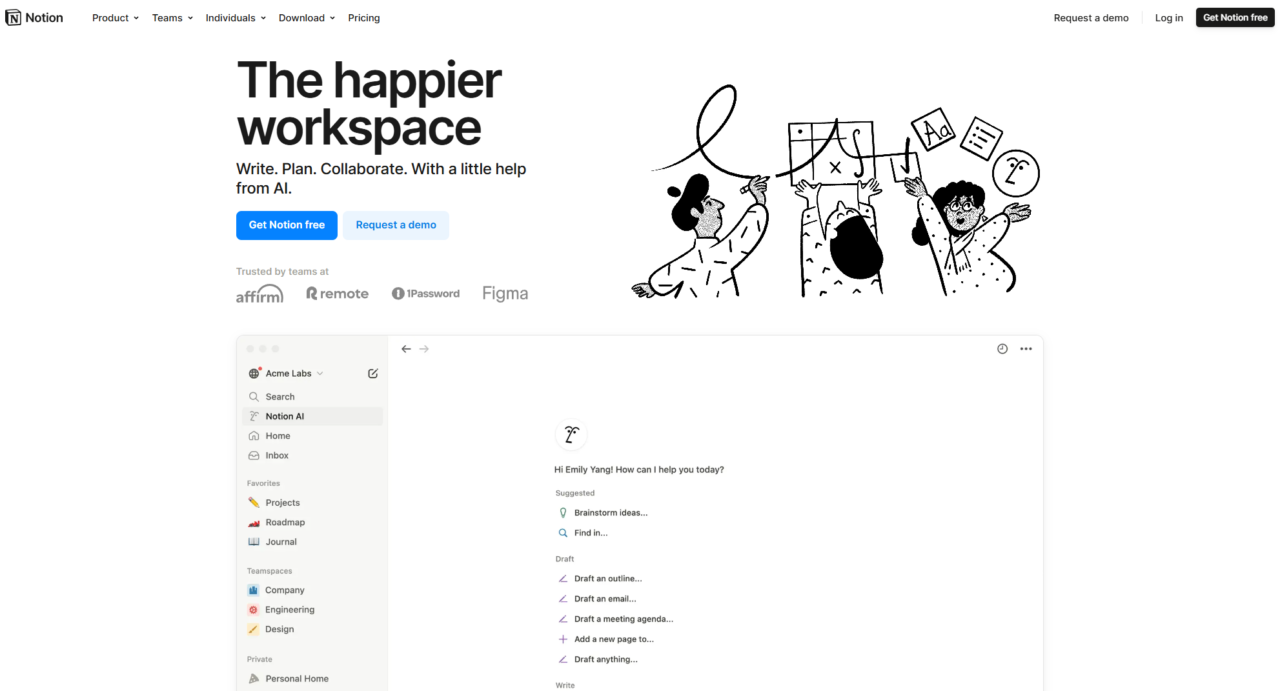Open Search in the sidebar

pos(313,397)
